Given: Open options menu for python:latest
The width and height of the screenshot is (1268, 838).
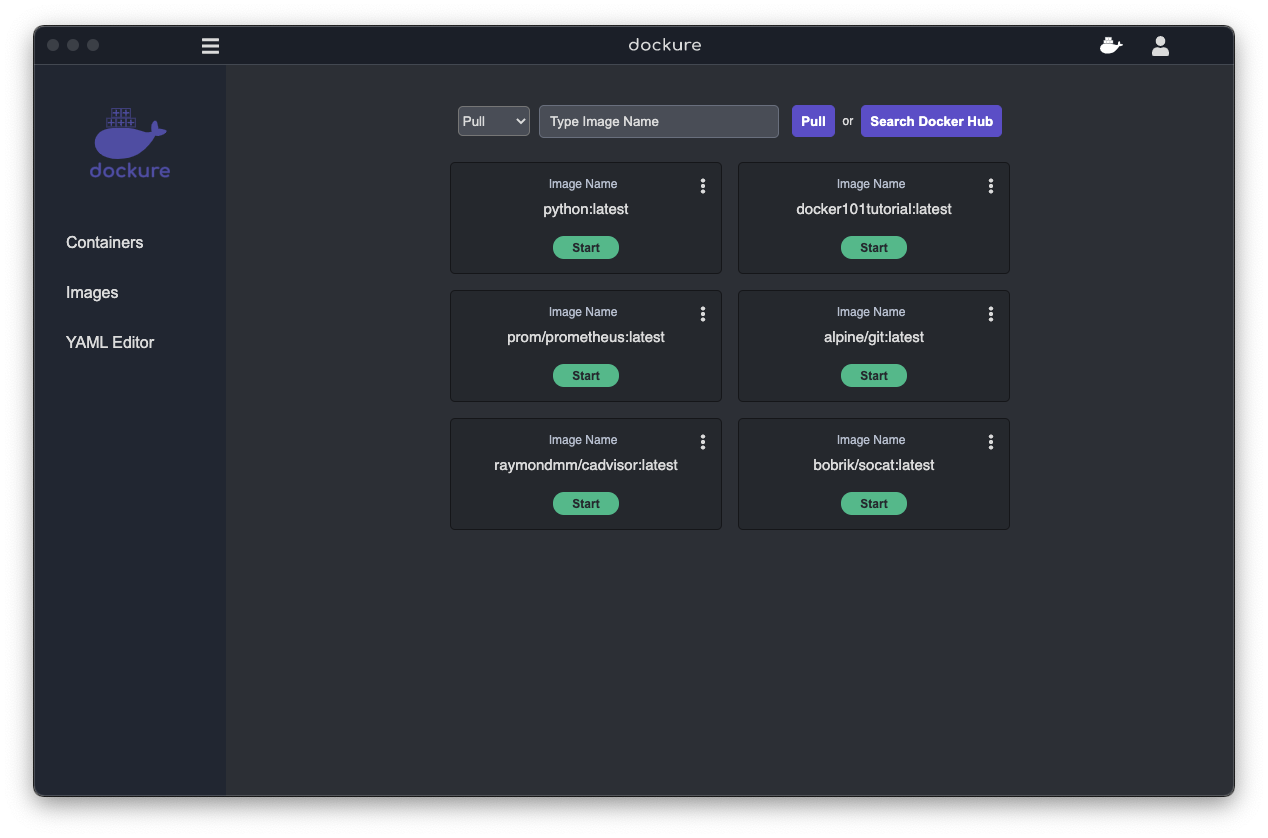Looking at the screenshot, I should pyautogui.click(x=703, y=186).
